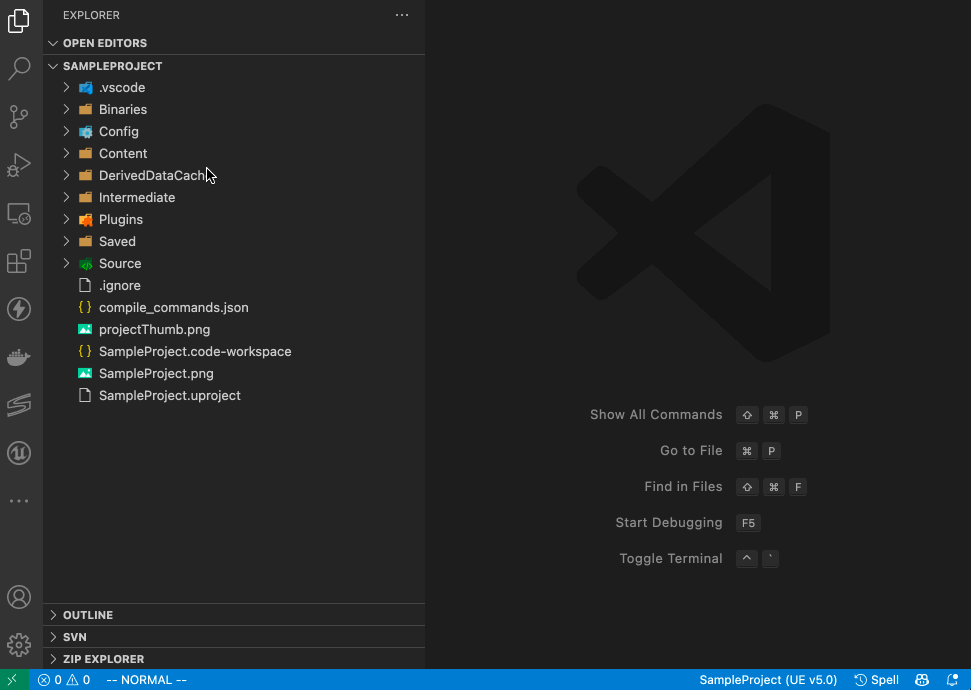Click the Toggle Terminal label
Image resolution: width=971 pixels, height=690 pixels.
click(671, 558)
